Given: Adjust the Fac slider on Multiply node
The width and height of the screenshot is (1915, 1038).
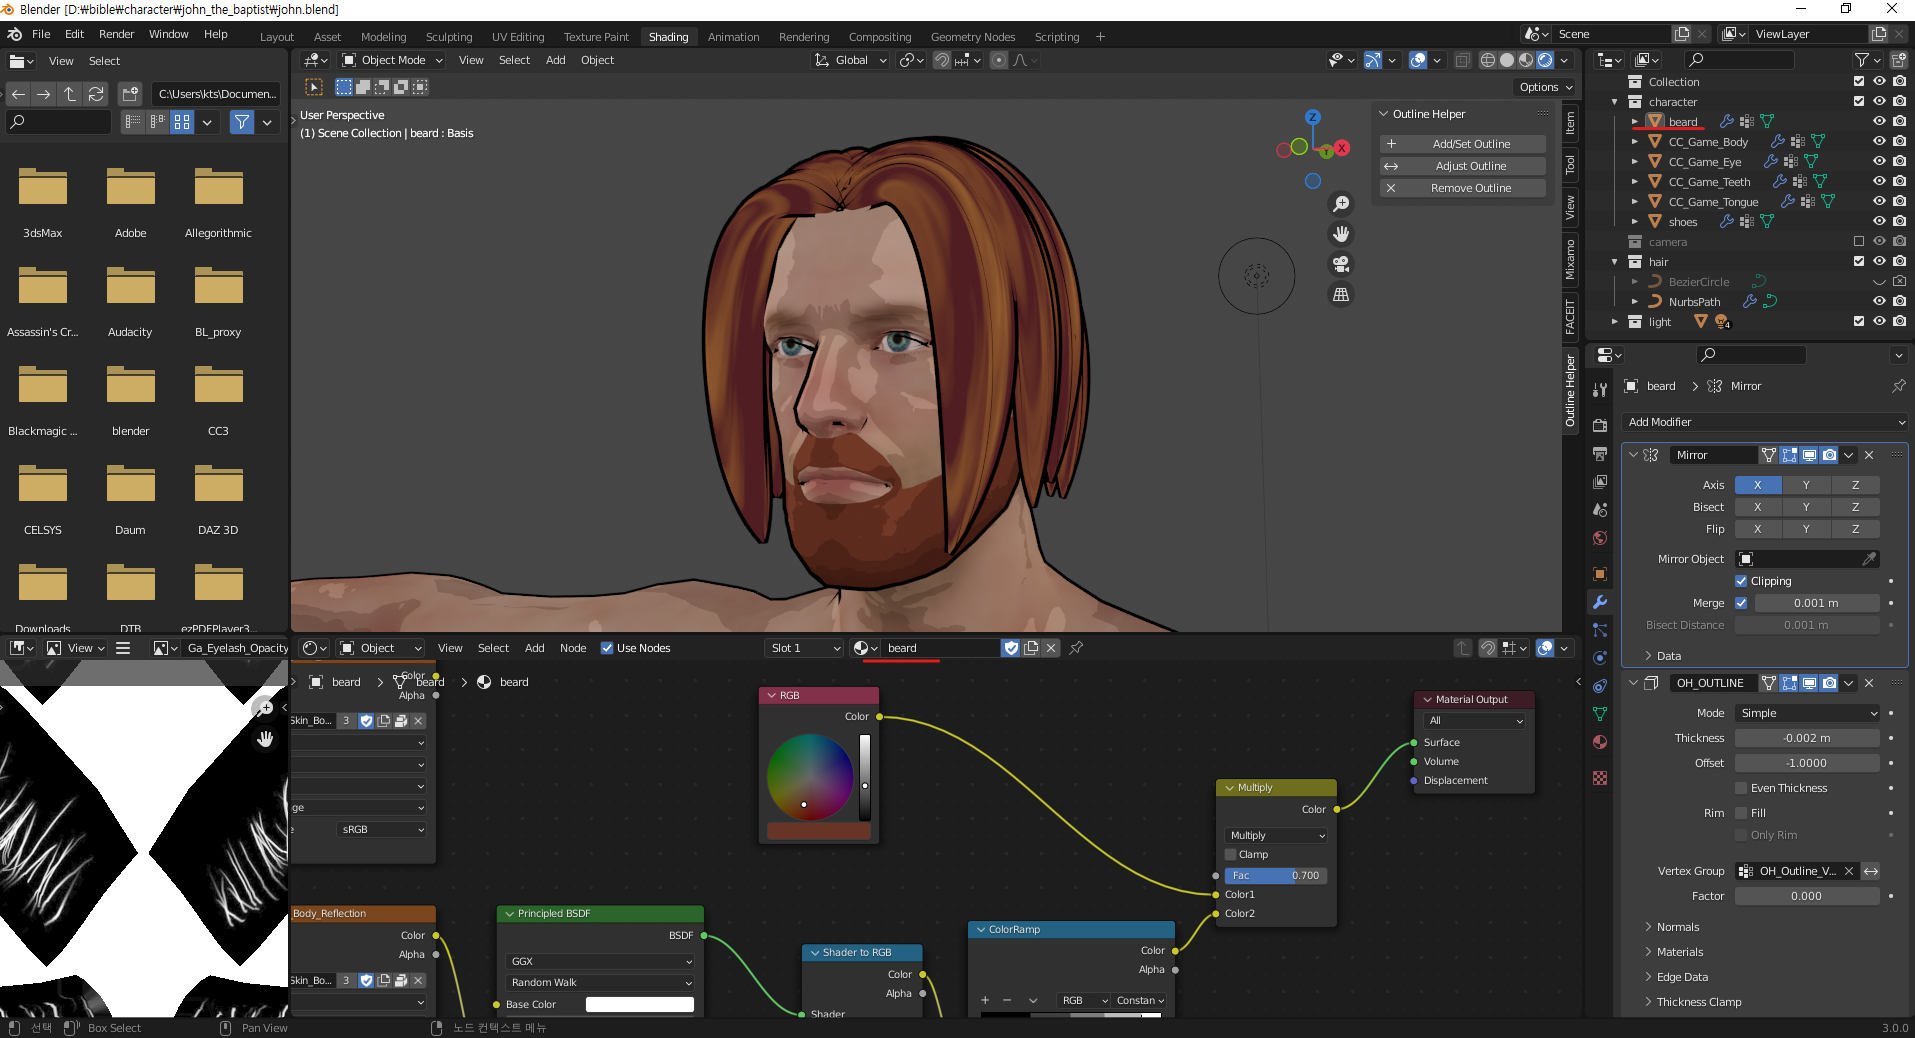Looking at the screenshot, I should (1275, 875).
